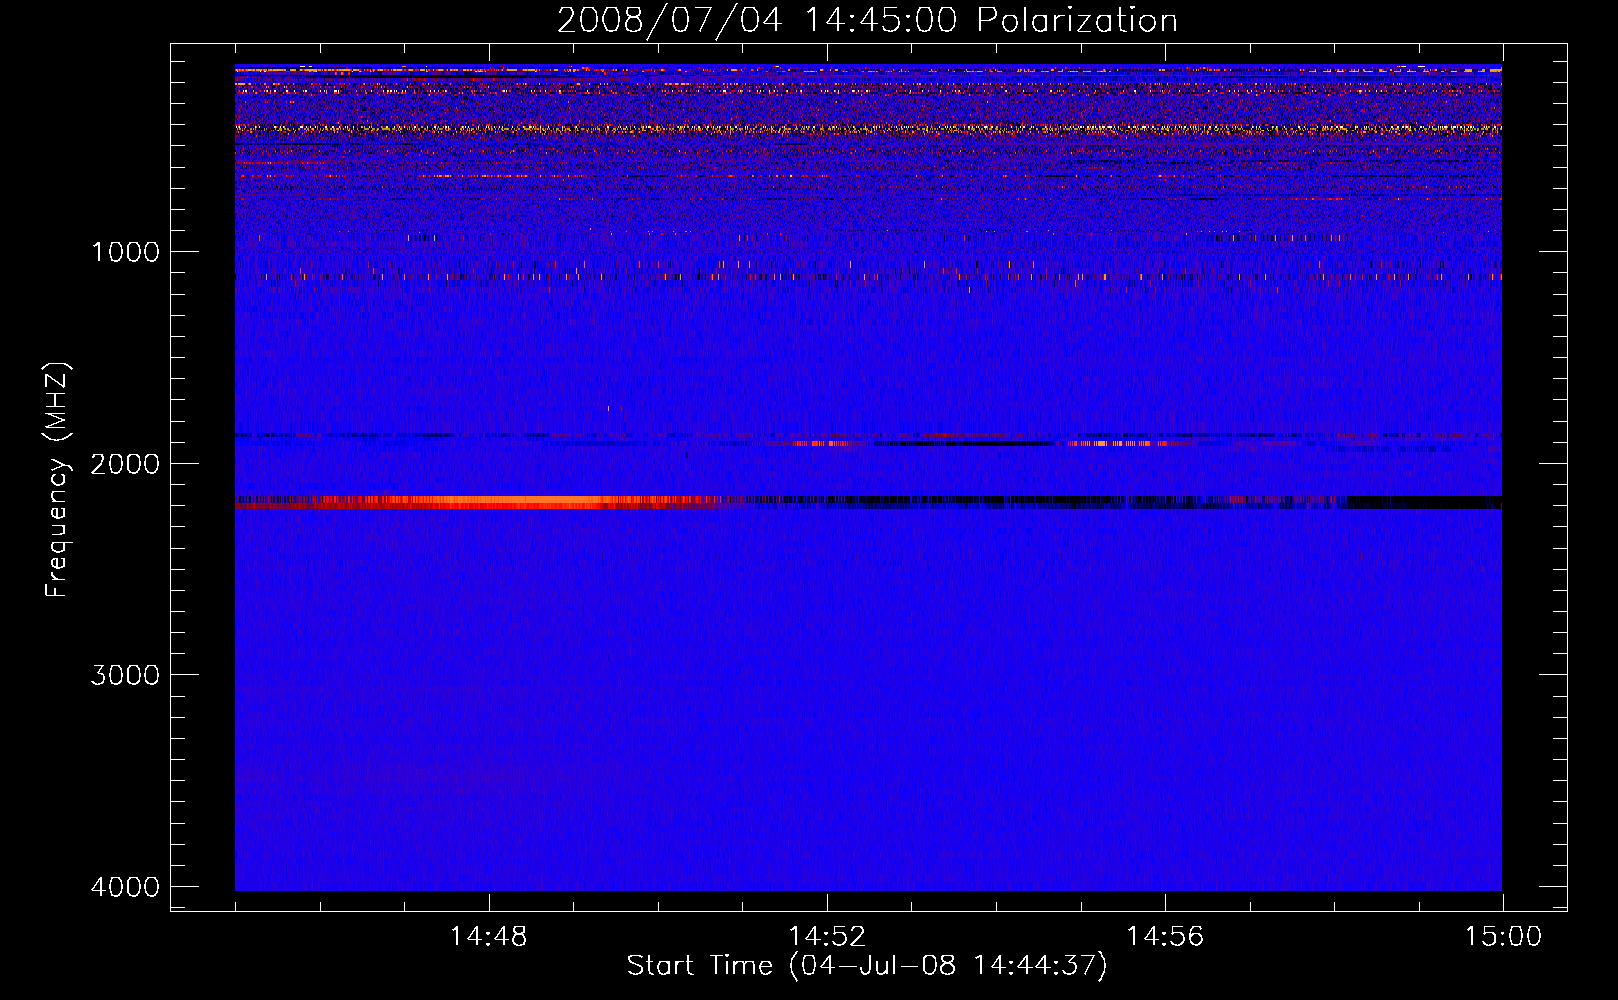Screen dimensions: 1618x1000
Task: Click the 15:00 time tick label
Action: pyautogui.click(x=1503, y=937)
